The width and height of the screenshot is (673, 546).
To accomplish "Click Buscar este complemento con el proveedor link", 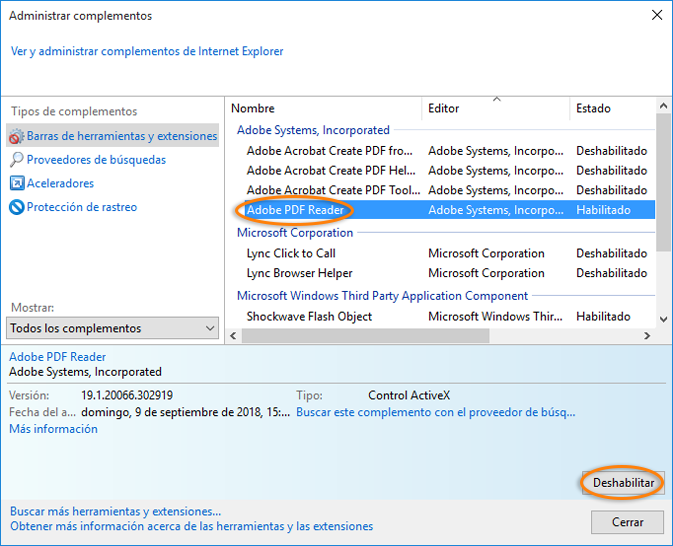I will [x=436, y=412].
